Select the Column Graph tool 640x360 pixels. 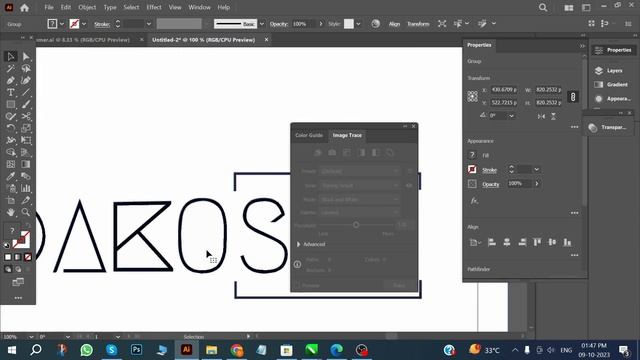[26, 188]
